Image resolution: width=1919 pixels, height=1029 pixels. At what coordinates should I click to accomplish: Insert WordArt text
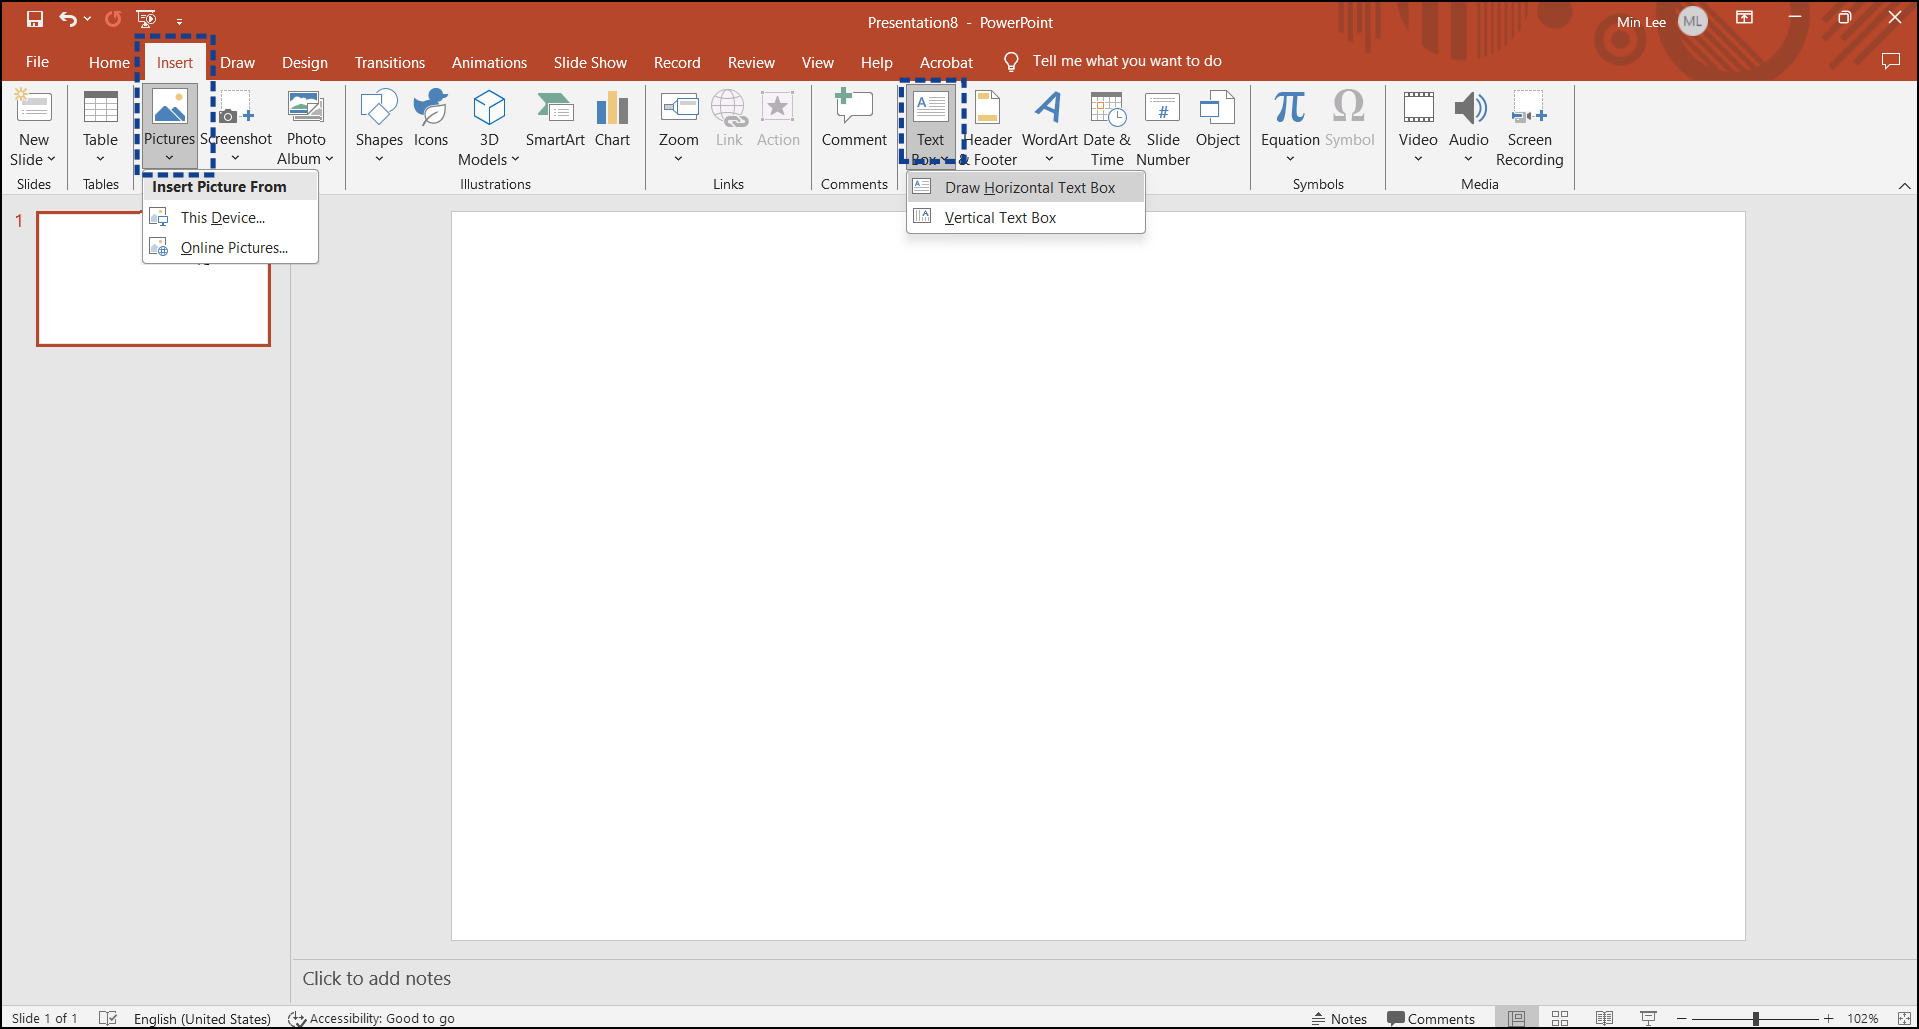click(1049, 128)
